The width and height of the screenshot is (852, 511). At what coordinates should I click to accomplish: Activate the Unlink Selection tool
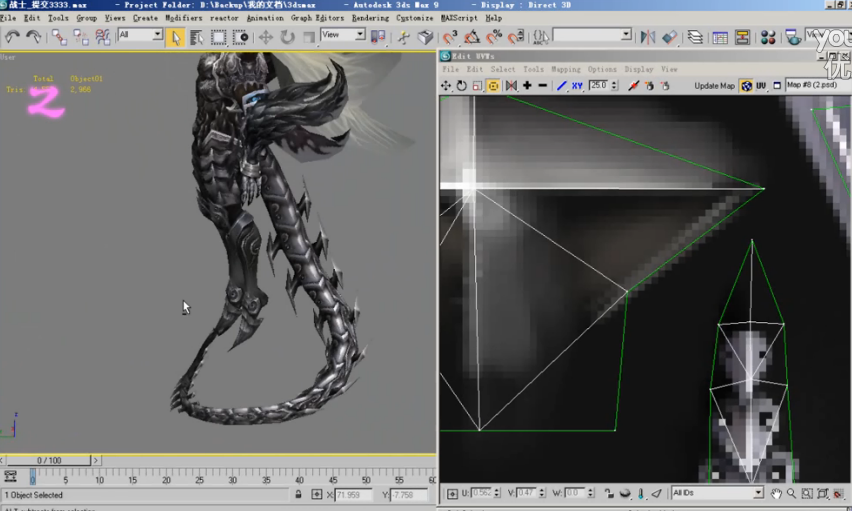tap(81, 37)
